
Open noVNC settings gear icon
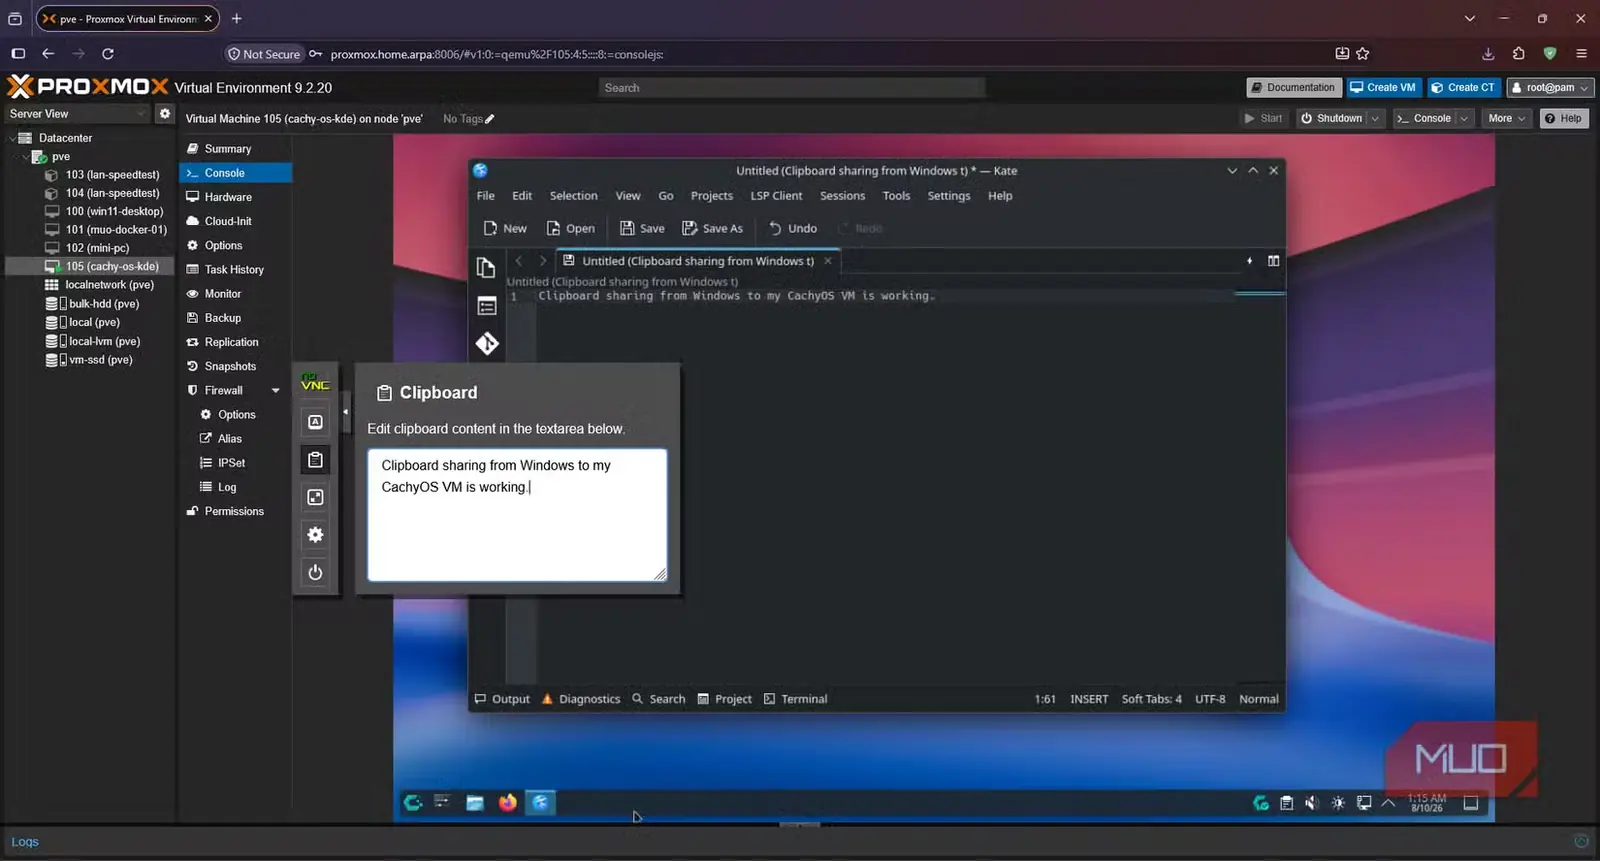pos(315,535)
